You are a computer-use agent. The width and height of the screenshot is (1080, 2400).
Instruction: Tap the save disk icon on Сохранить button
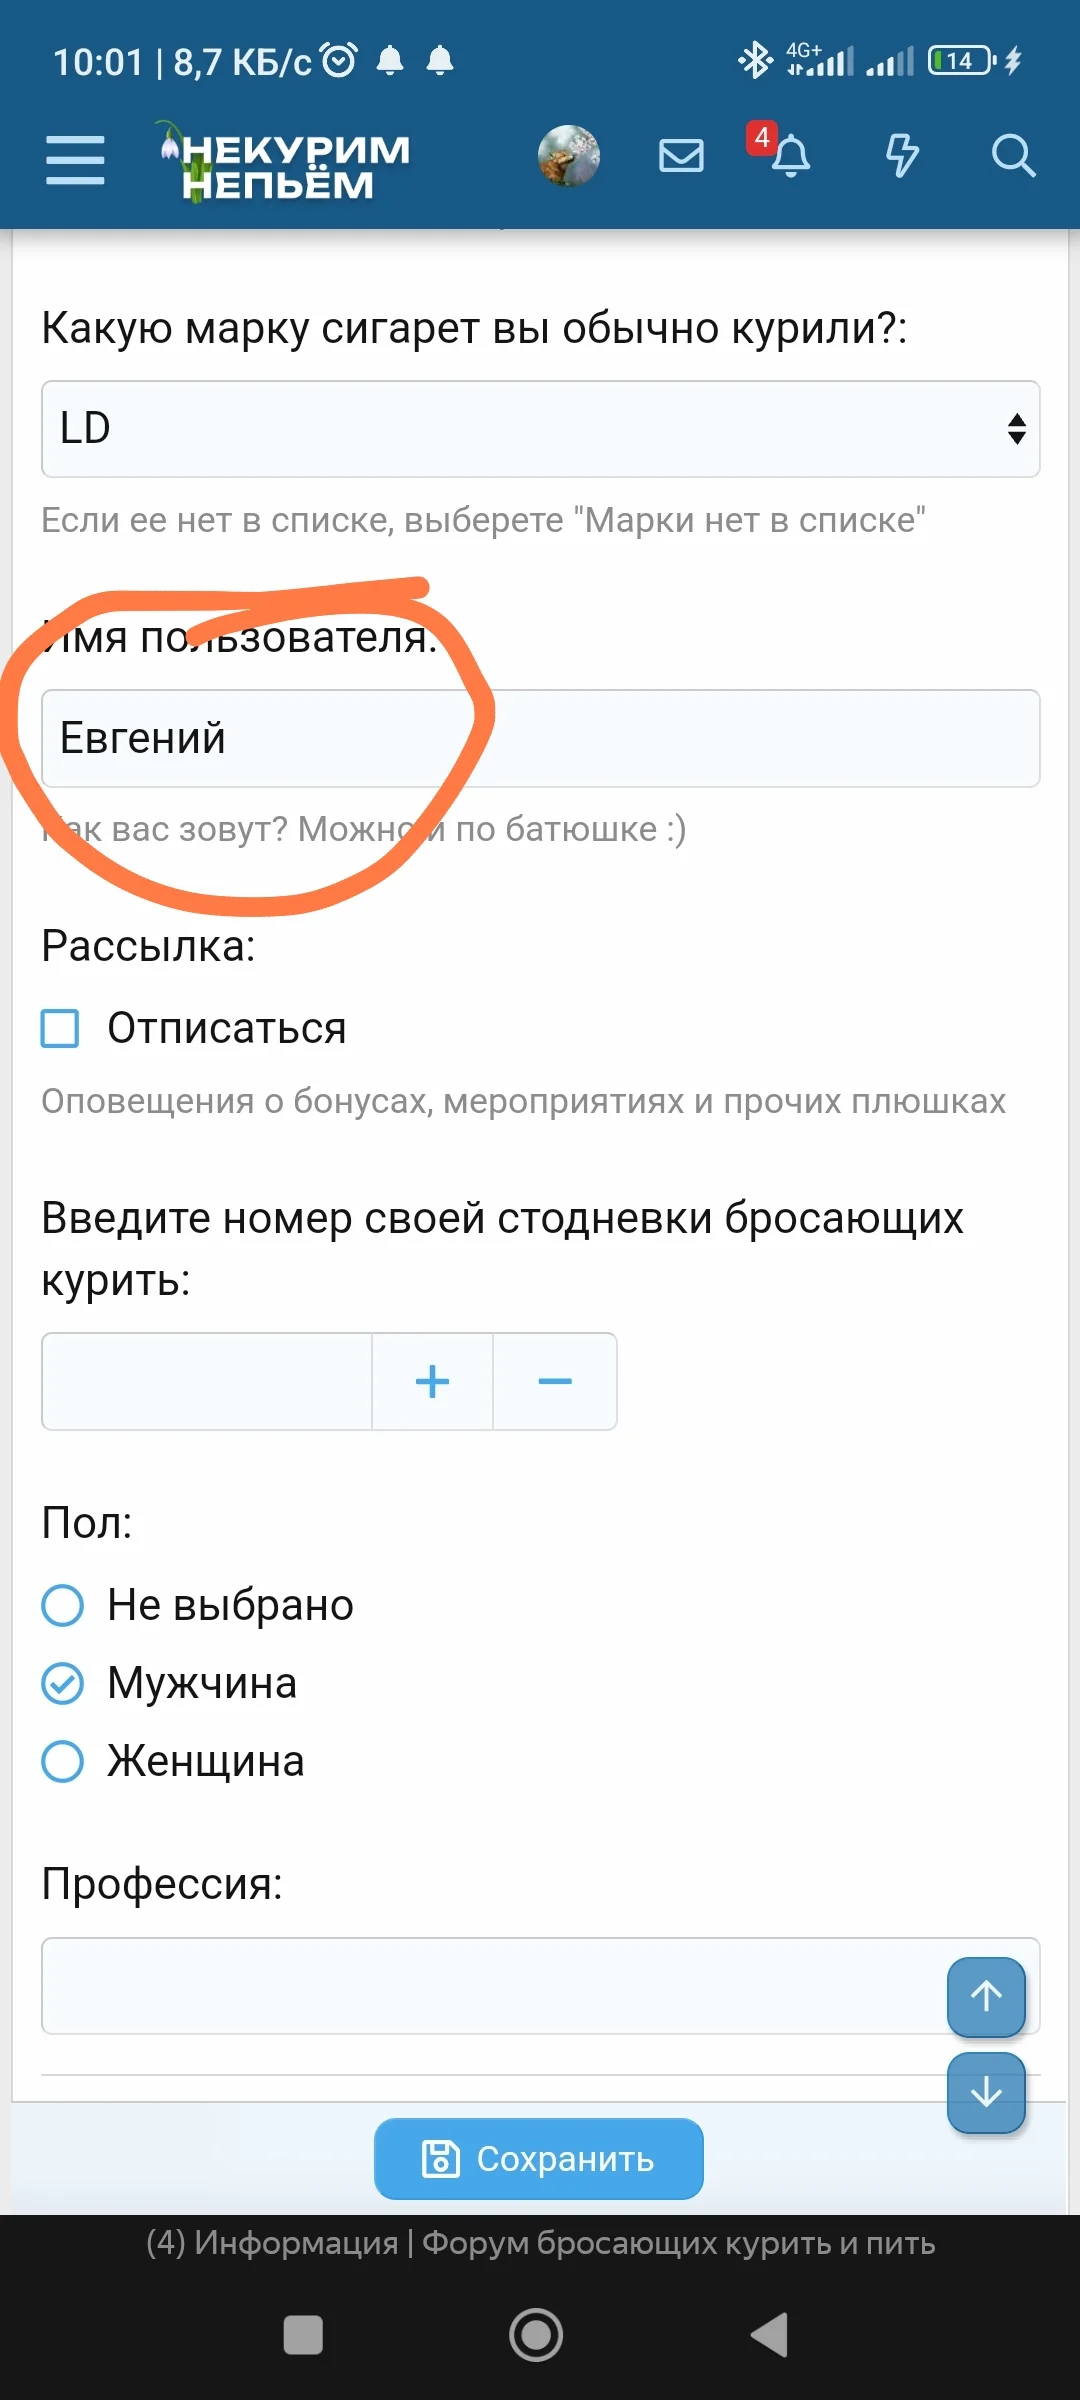441,2159
